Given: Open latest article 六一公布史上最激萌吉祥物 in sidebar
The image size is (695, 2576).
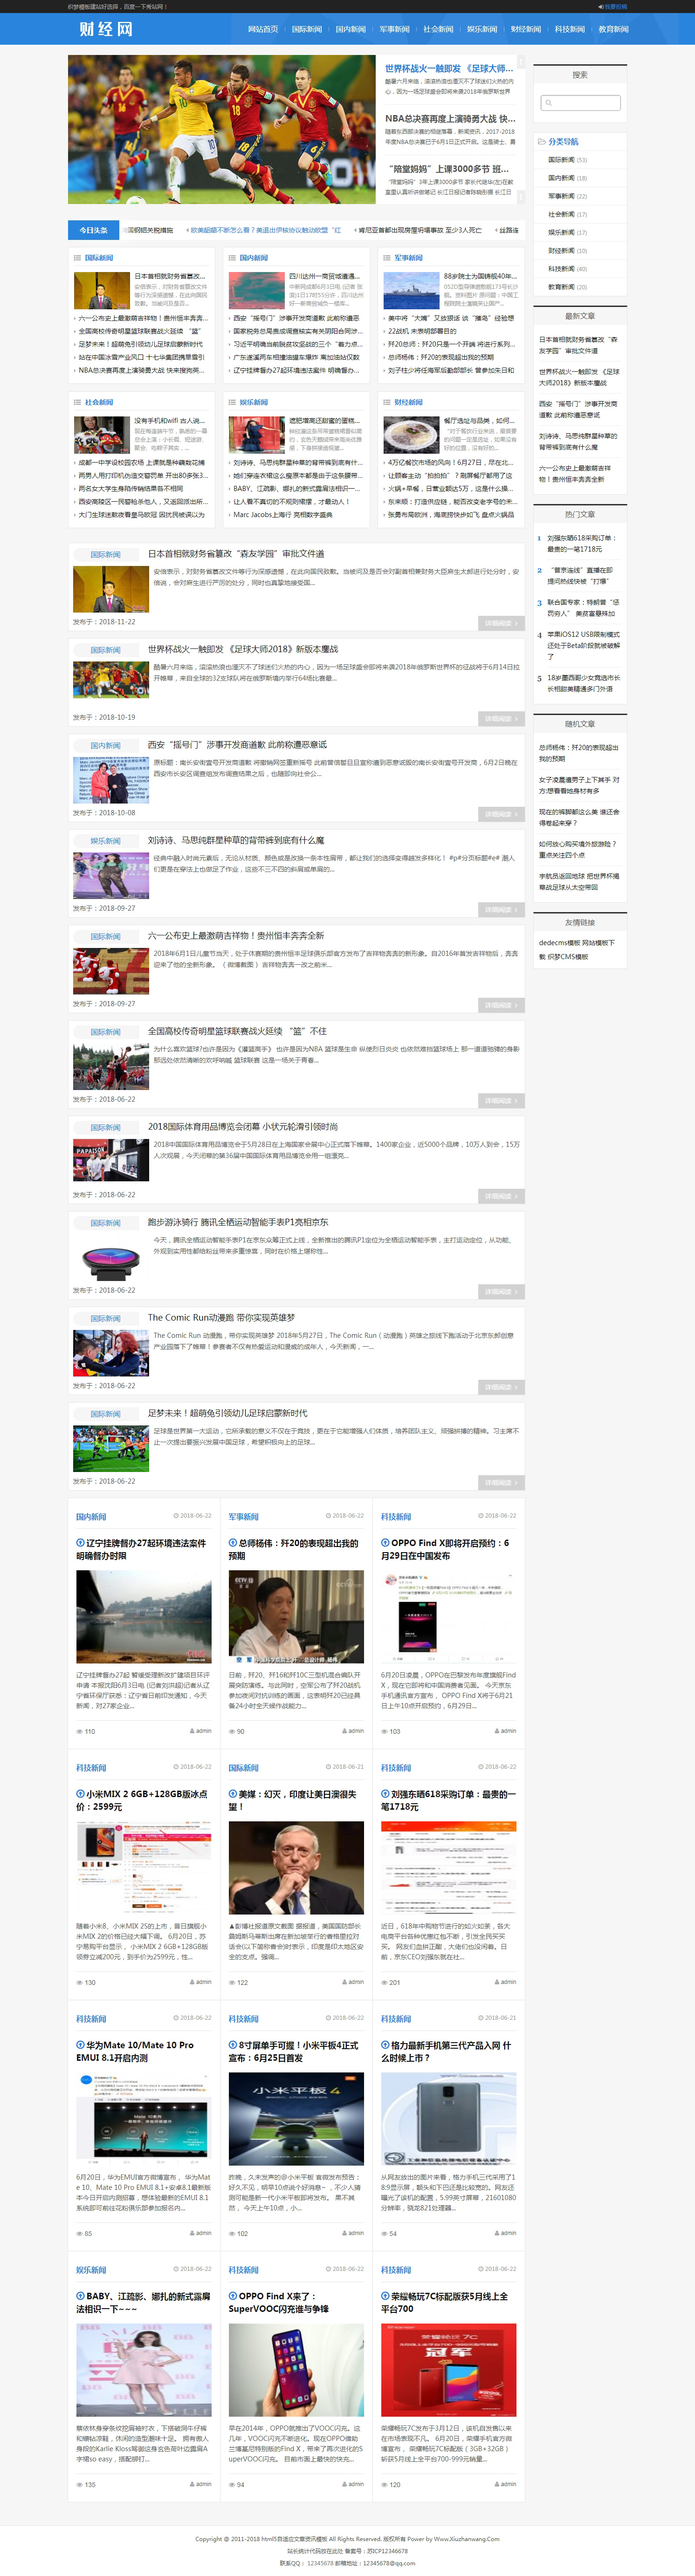Looking at the screenshot, I should (x=575, y=474).
